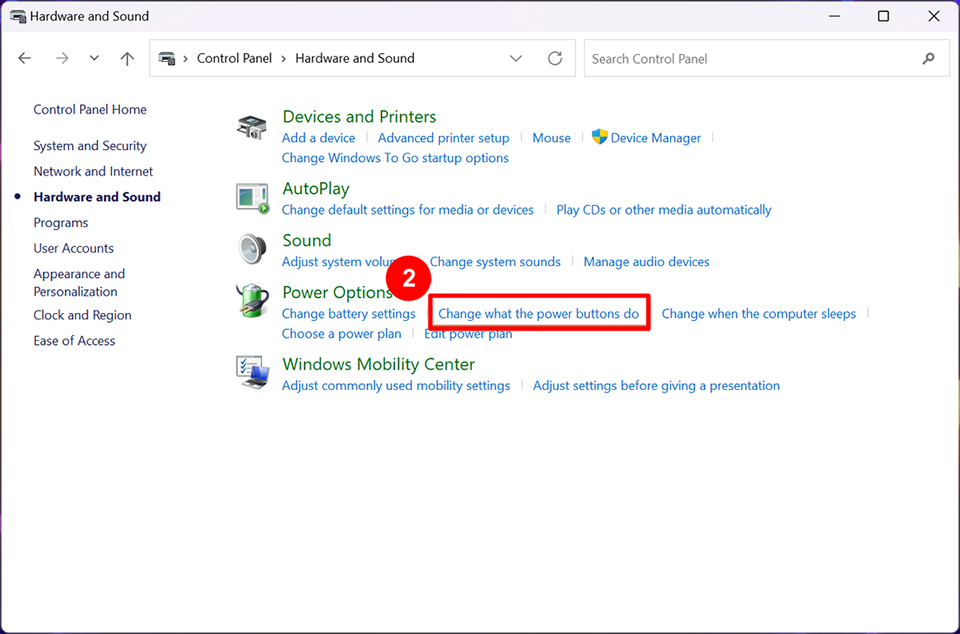Open Programs category
960x634 pixels.
pyautogui.click(x=61, y=223)
